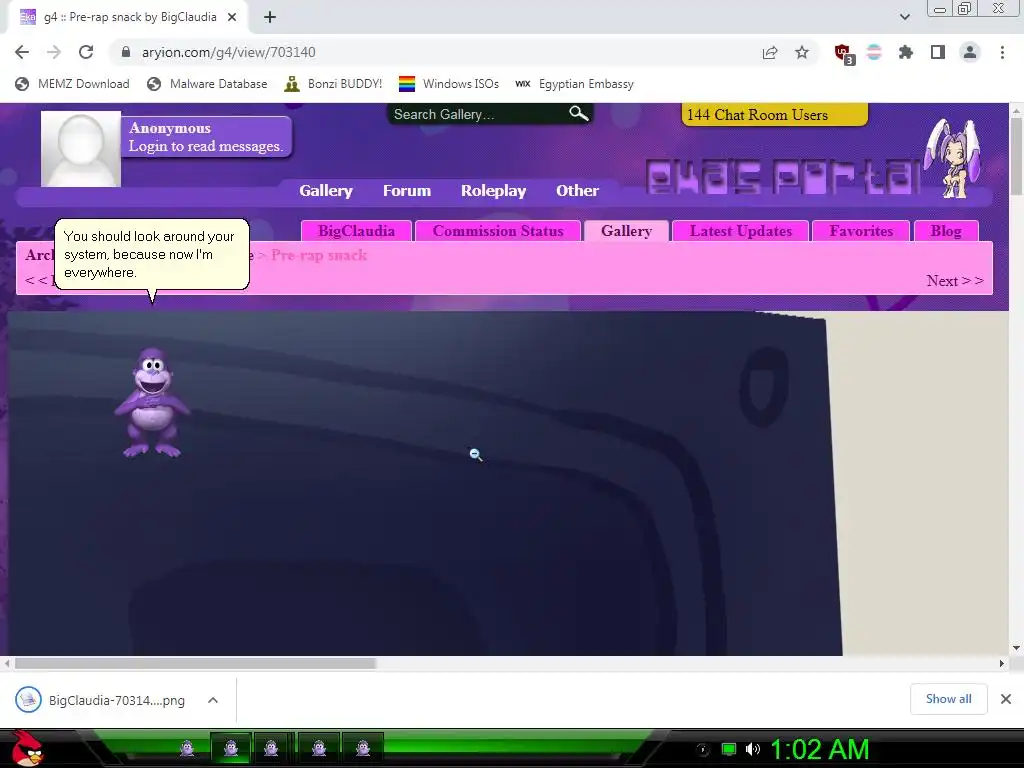The width and height of the screenshot is (1024, 768).
Task: Switch to the Favorites tab
Action: click(x=861, y=231)
